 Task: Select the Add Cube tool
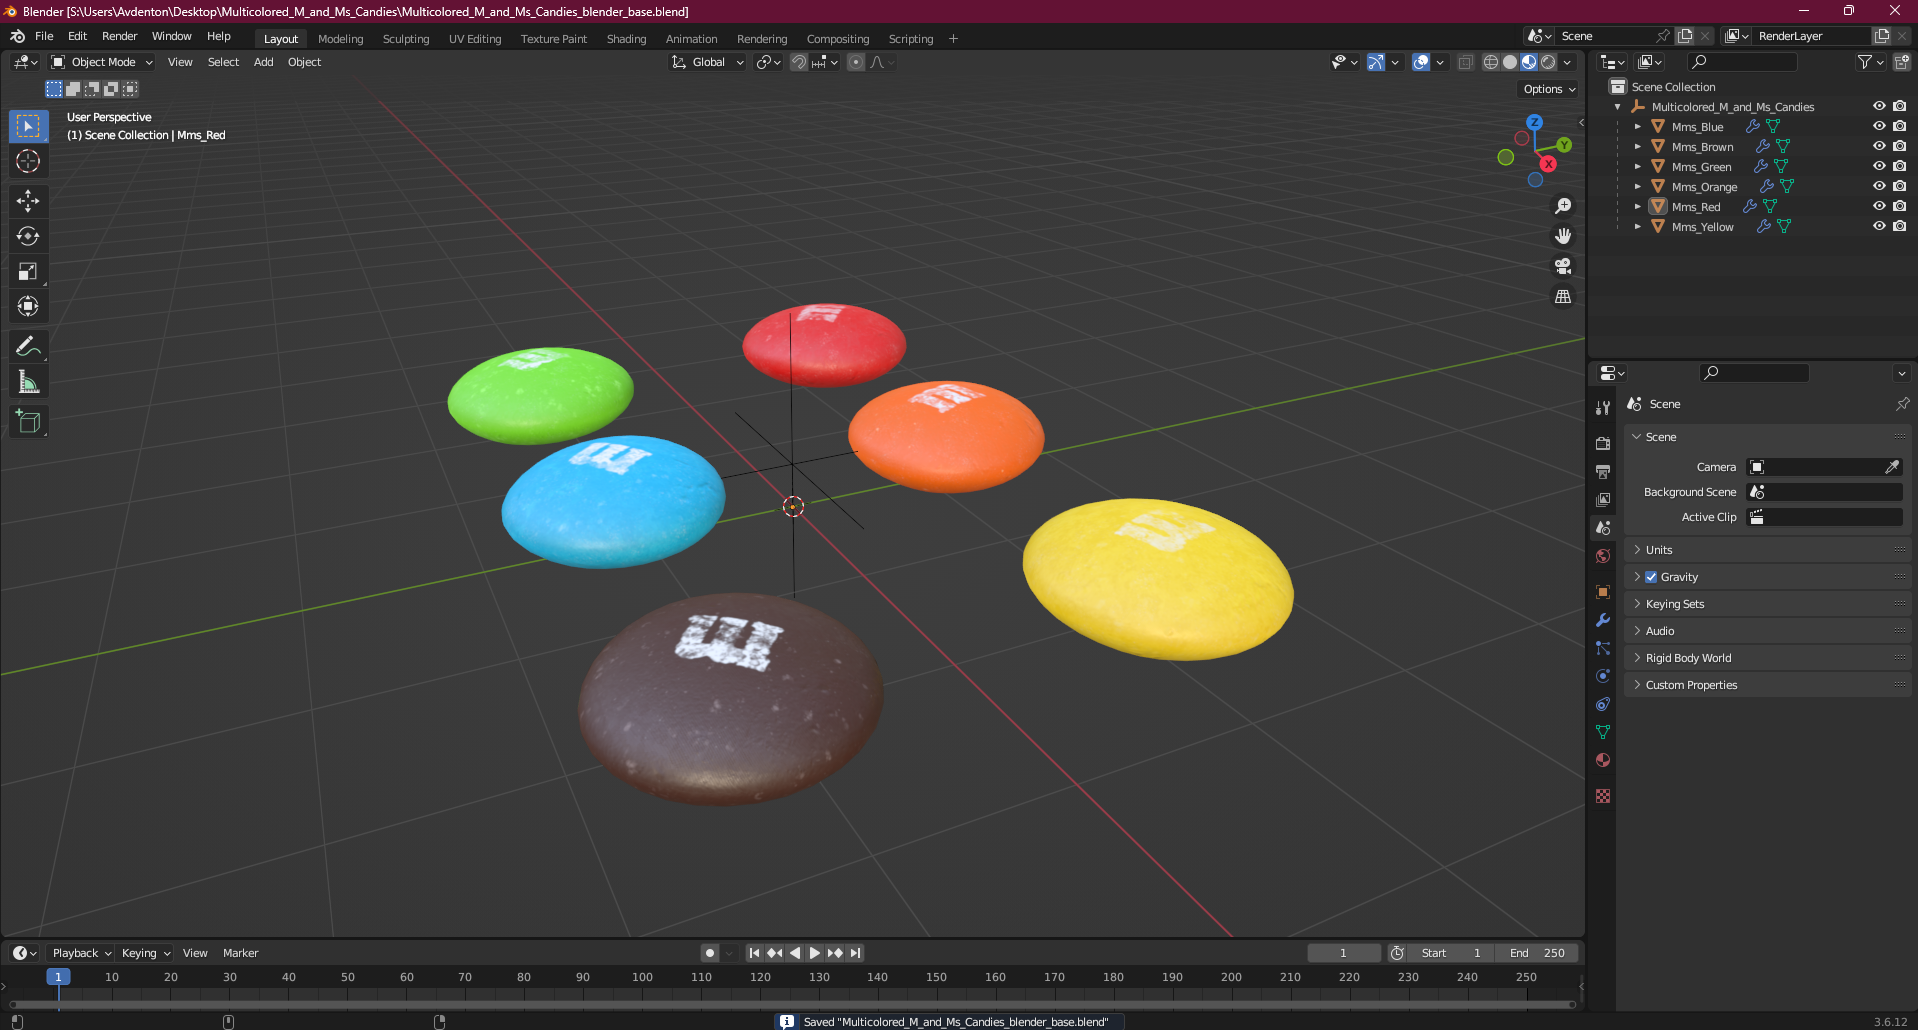click(x=28, y=421)
